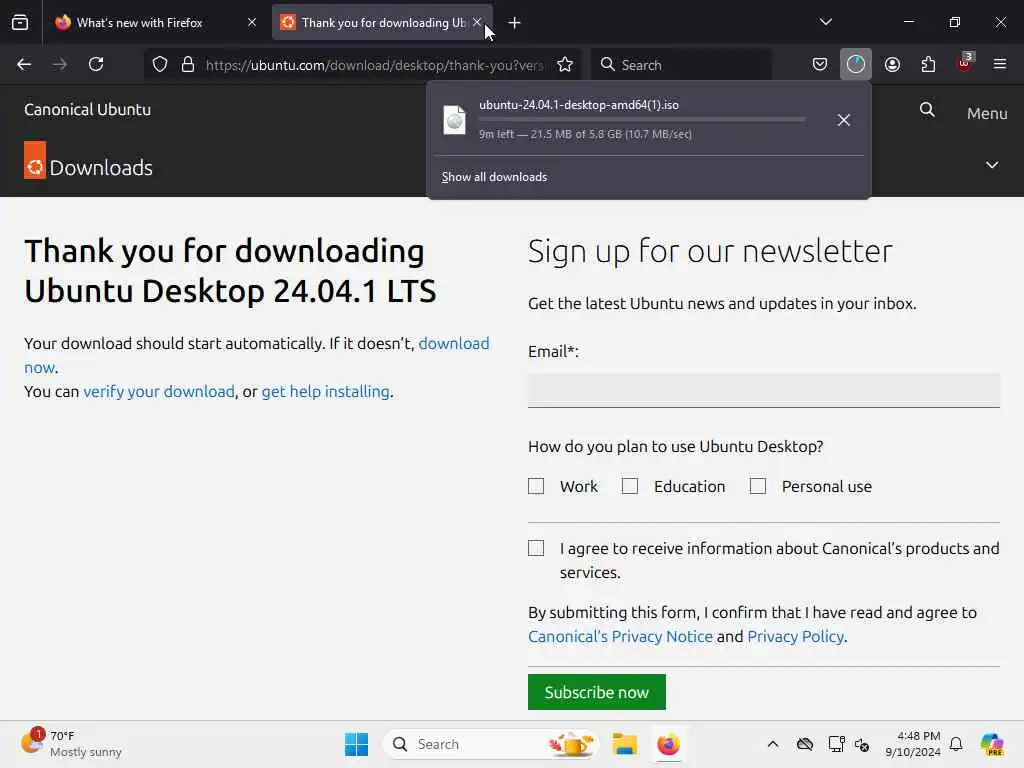Click the ISO download progress bar
Screen dimensions: 1024x768
[x=642, y=120]
